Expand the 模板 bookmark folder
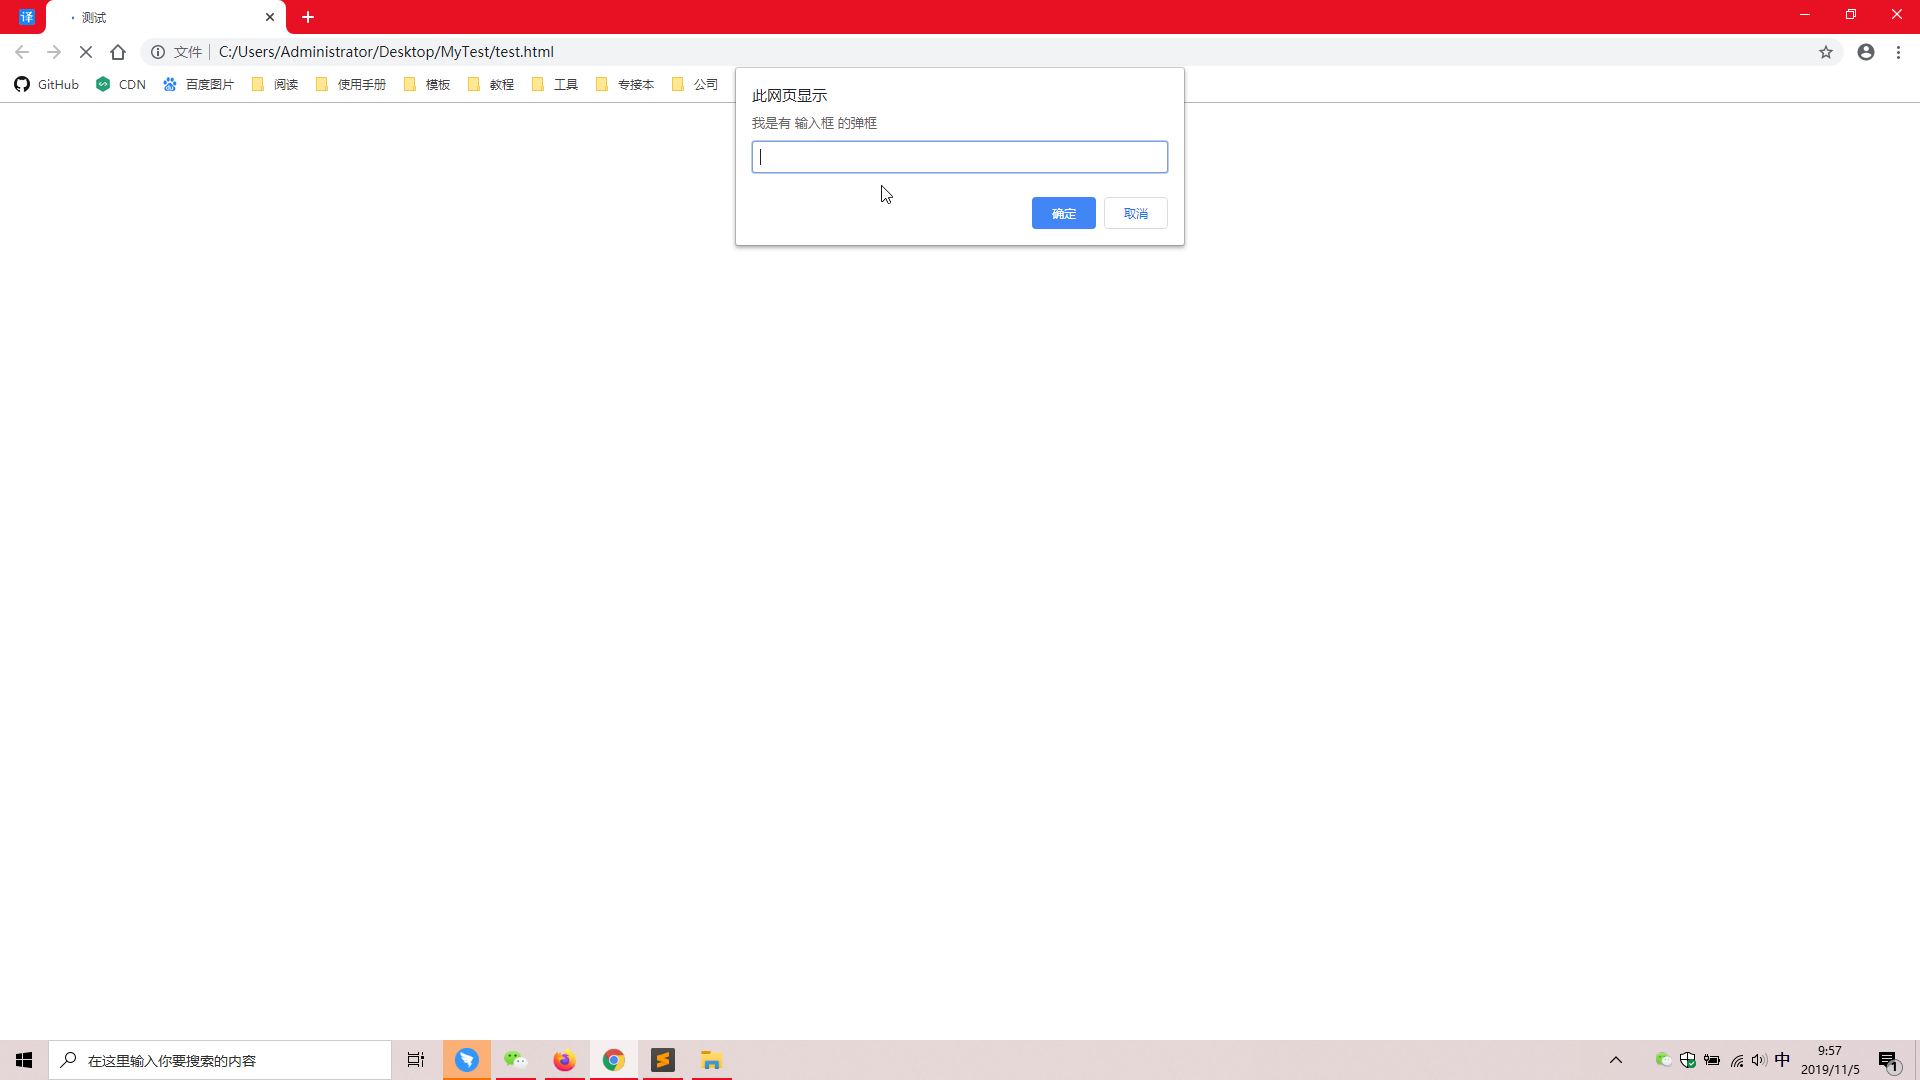 pyautogui.click(x=427, y=85)
